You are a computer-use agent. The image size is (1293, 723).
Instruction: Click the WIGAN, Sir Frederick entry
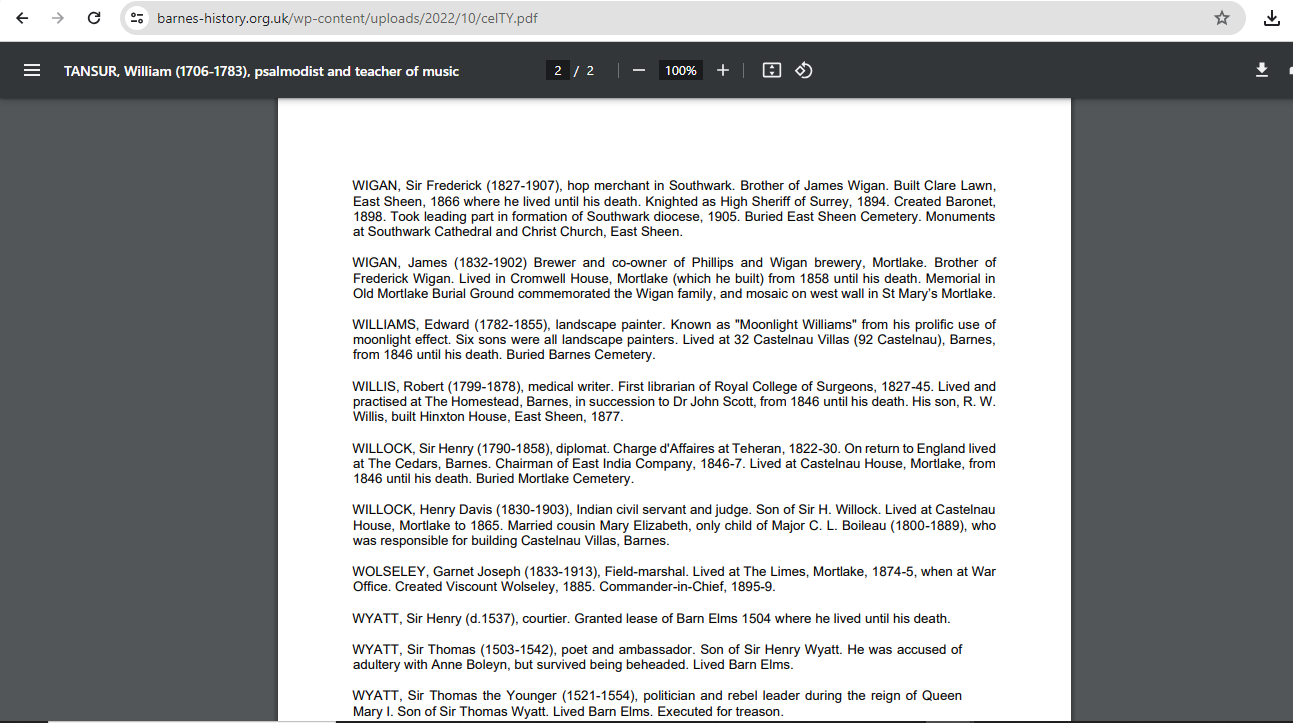pyautogui.click(x=674, y=209)
